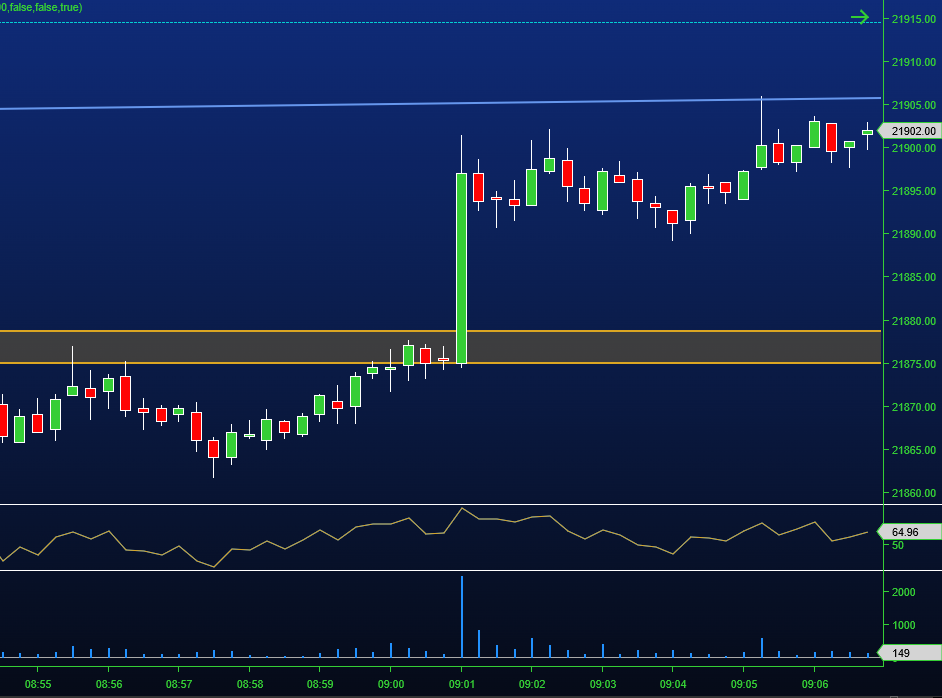942x698 pixels.
Task: Click the 21905.00 price axis label
Action: tap(914, 105)
